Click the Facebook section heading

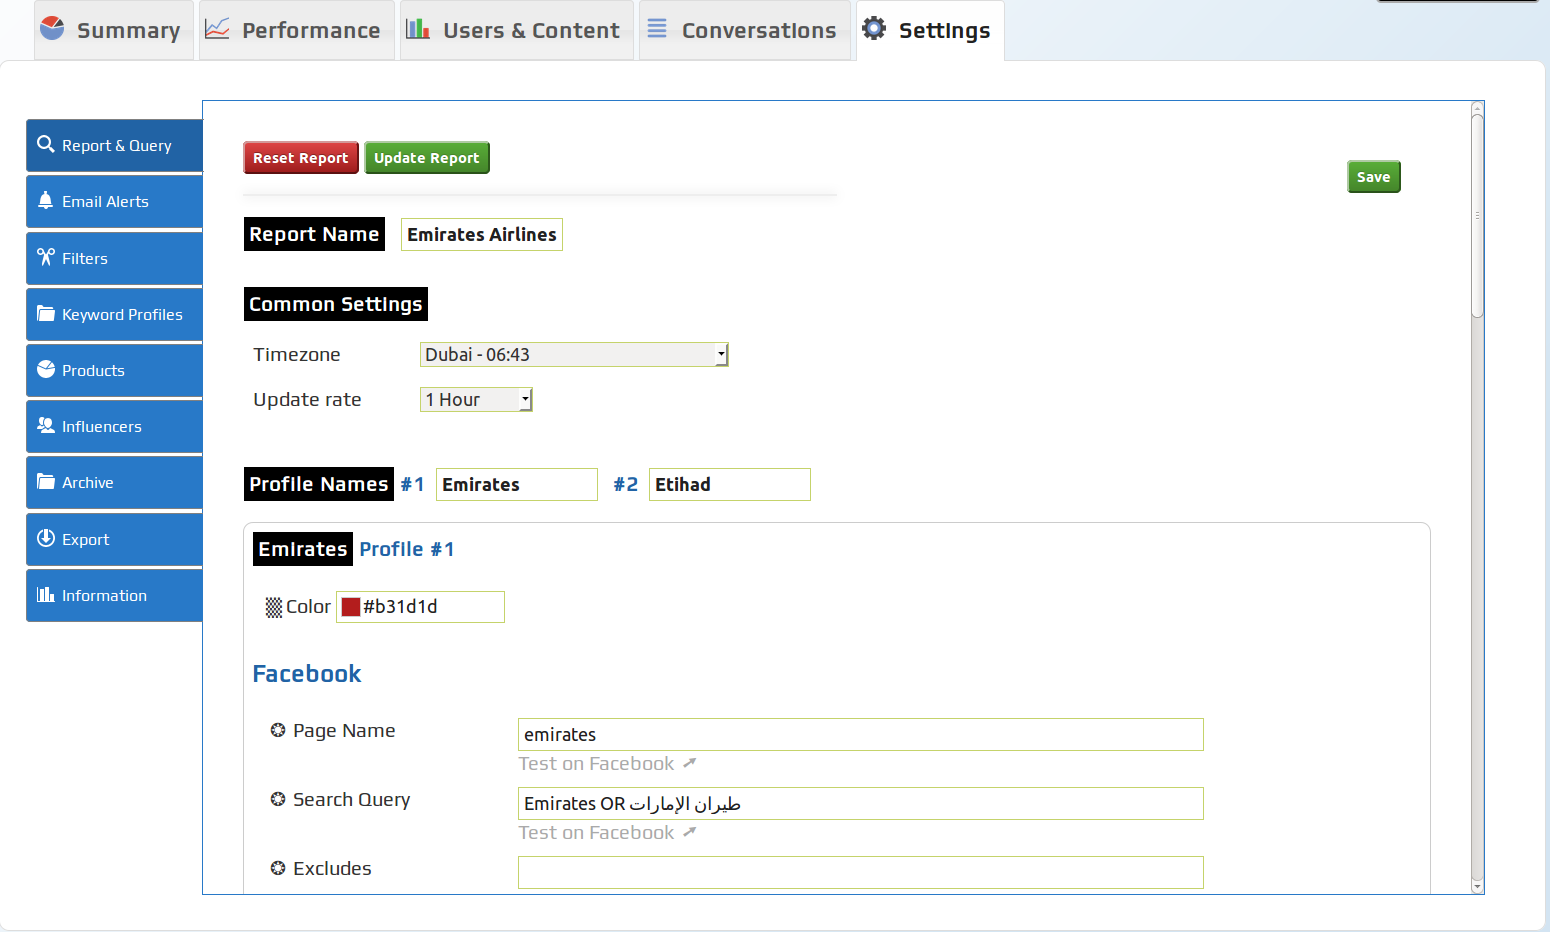click(x=306, y=673)
